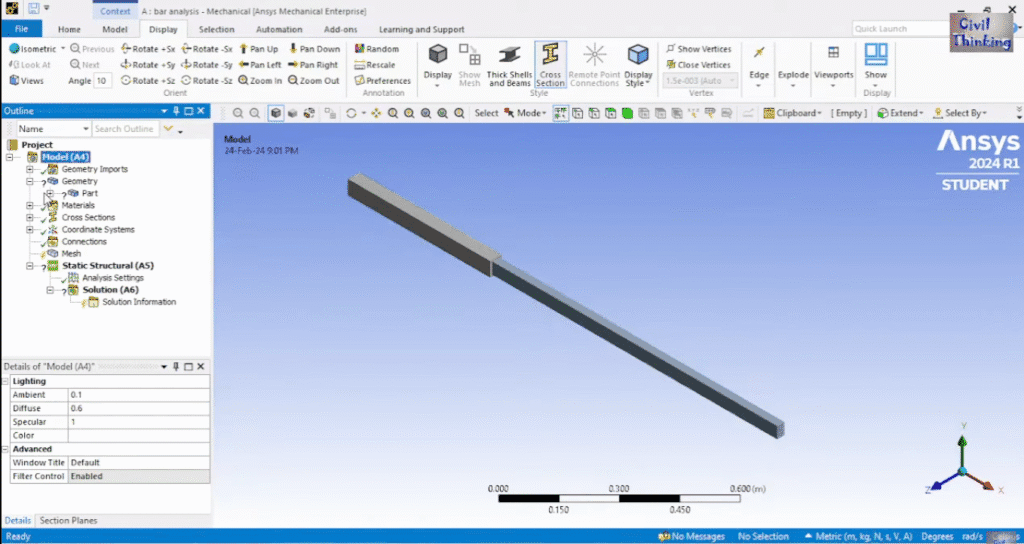Click the Color property field

pos(138,436)
